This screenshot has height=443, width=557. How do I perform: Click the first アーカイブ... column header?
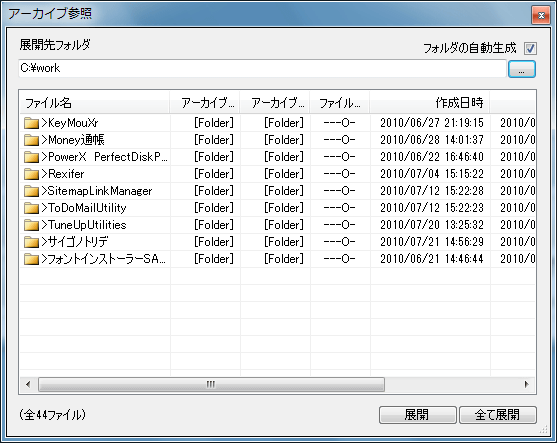pos(205,103)
